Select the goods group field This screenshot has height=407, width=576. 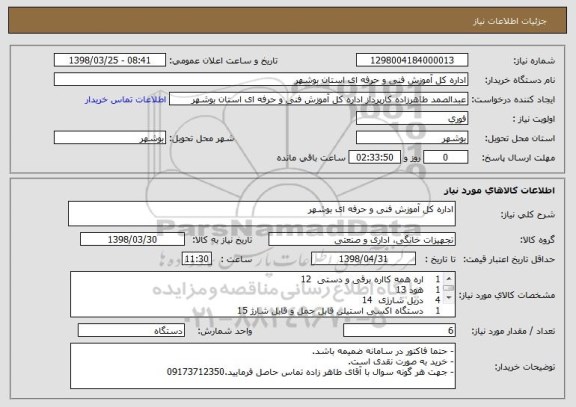(x=362, y=239)
